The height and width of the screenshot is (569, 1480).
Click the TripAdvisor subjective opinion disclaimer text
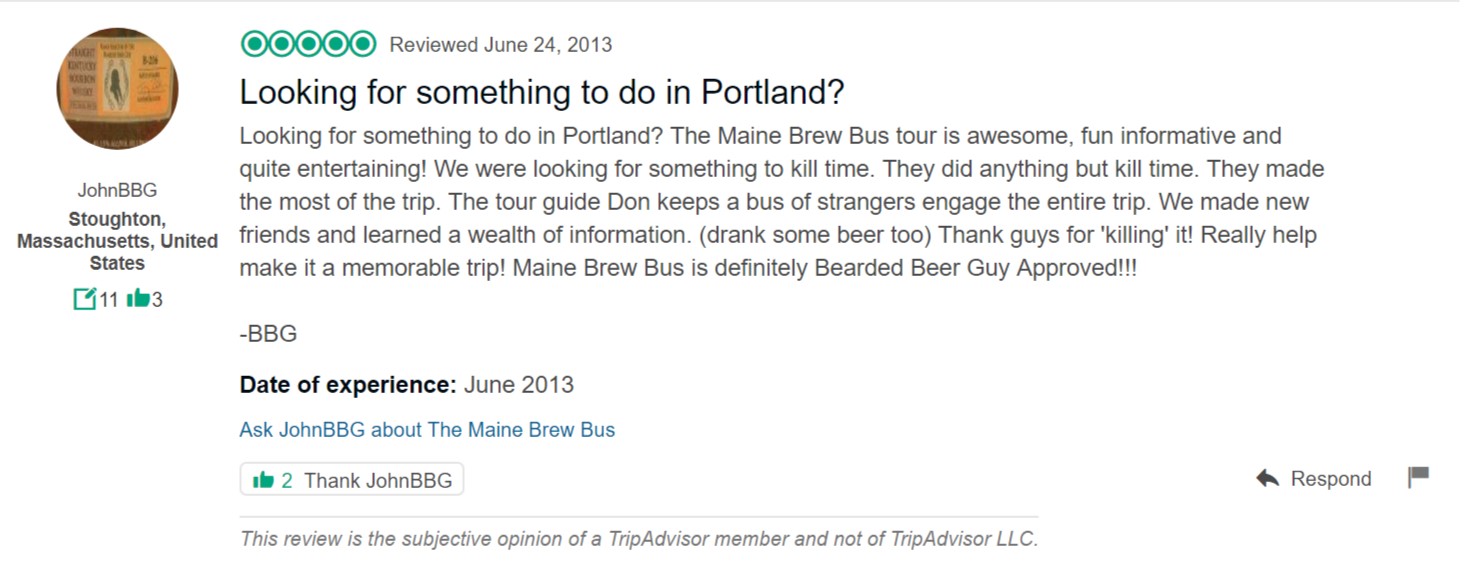pyautogui.click(x=639, y=539)
